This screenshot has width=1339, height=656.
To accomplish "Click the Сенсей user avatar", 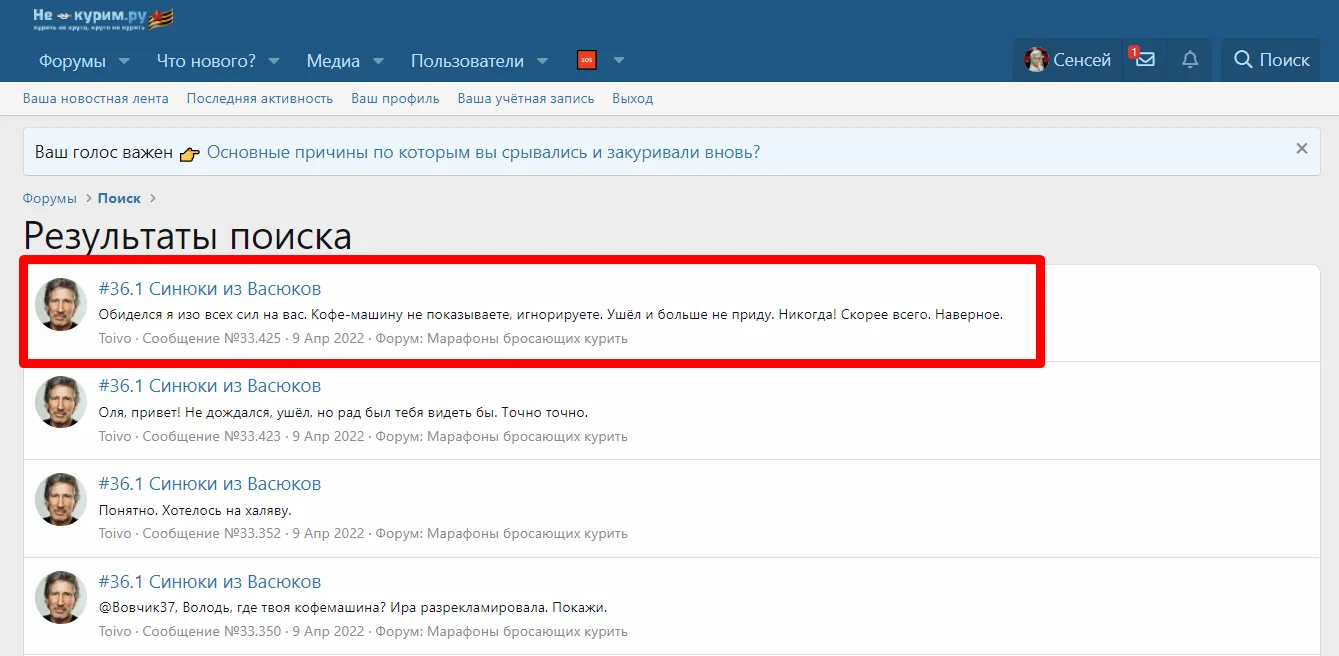I will [1035, 60].
